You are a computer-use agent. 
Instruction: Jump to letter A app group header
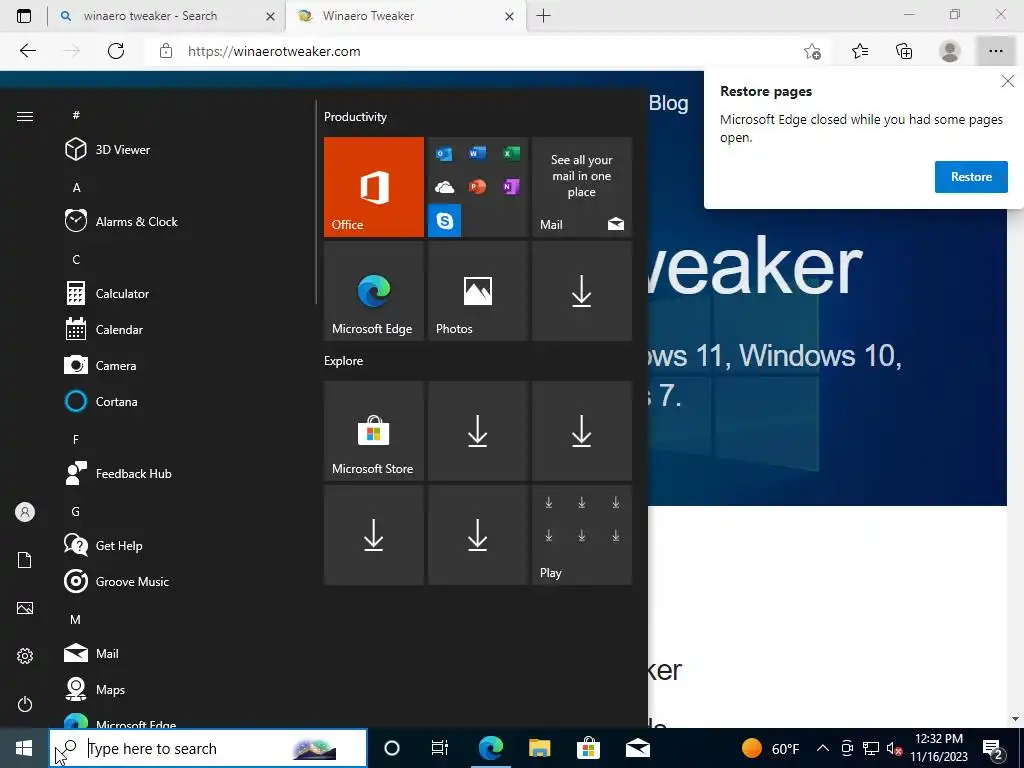[x=76, y=187]
